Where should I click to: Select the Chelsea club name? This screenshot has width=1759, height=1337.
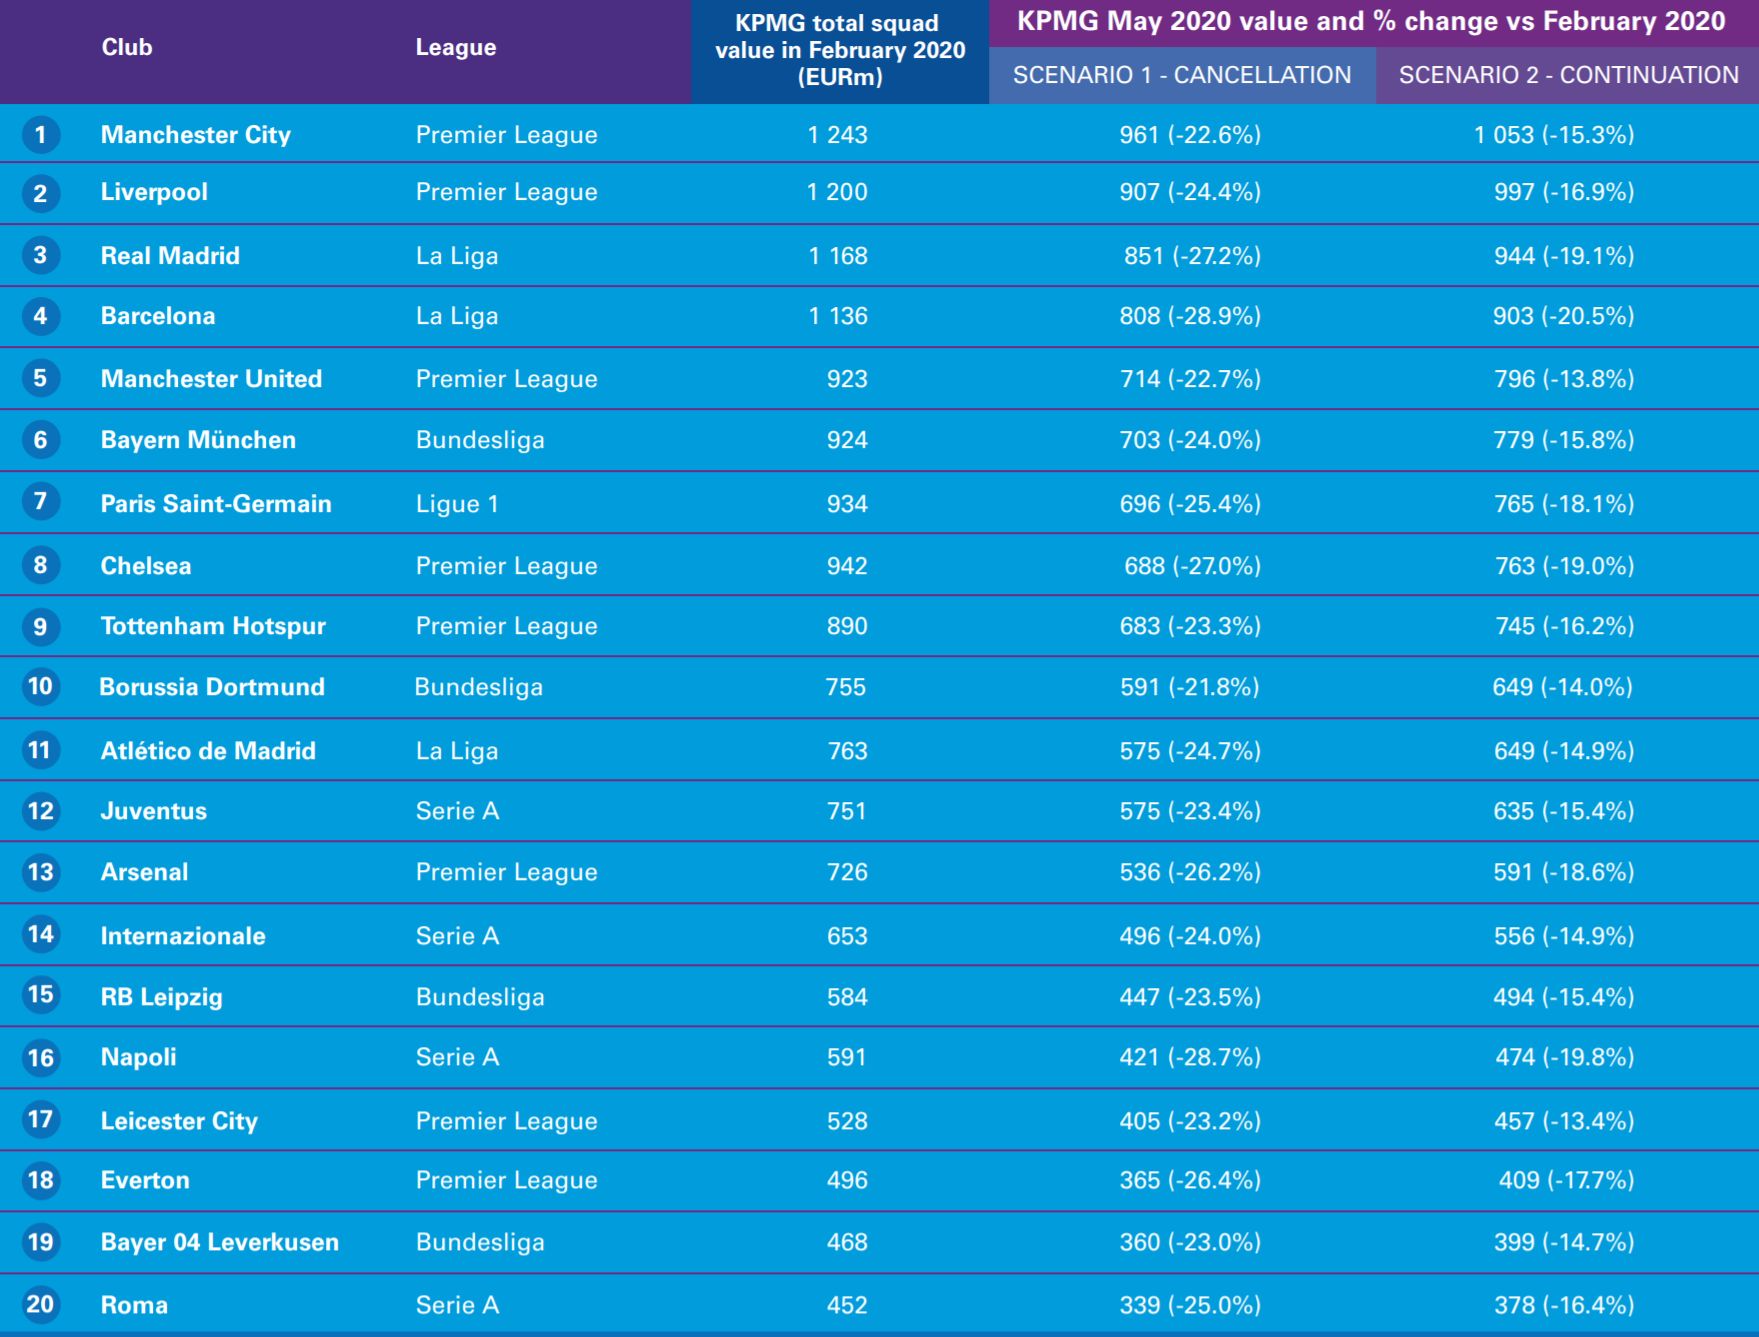pos(146,566)
